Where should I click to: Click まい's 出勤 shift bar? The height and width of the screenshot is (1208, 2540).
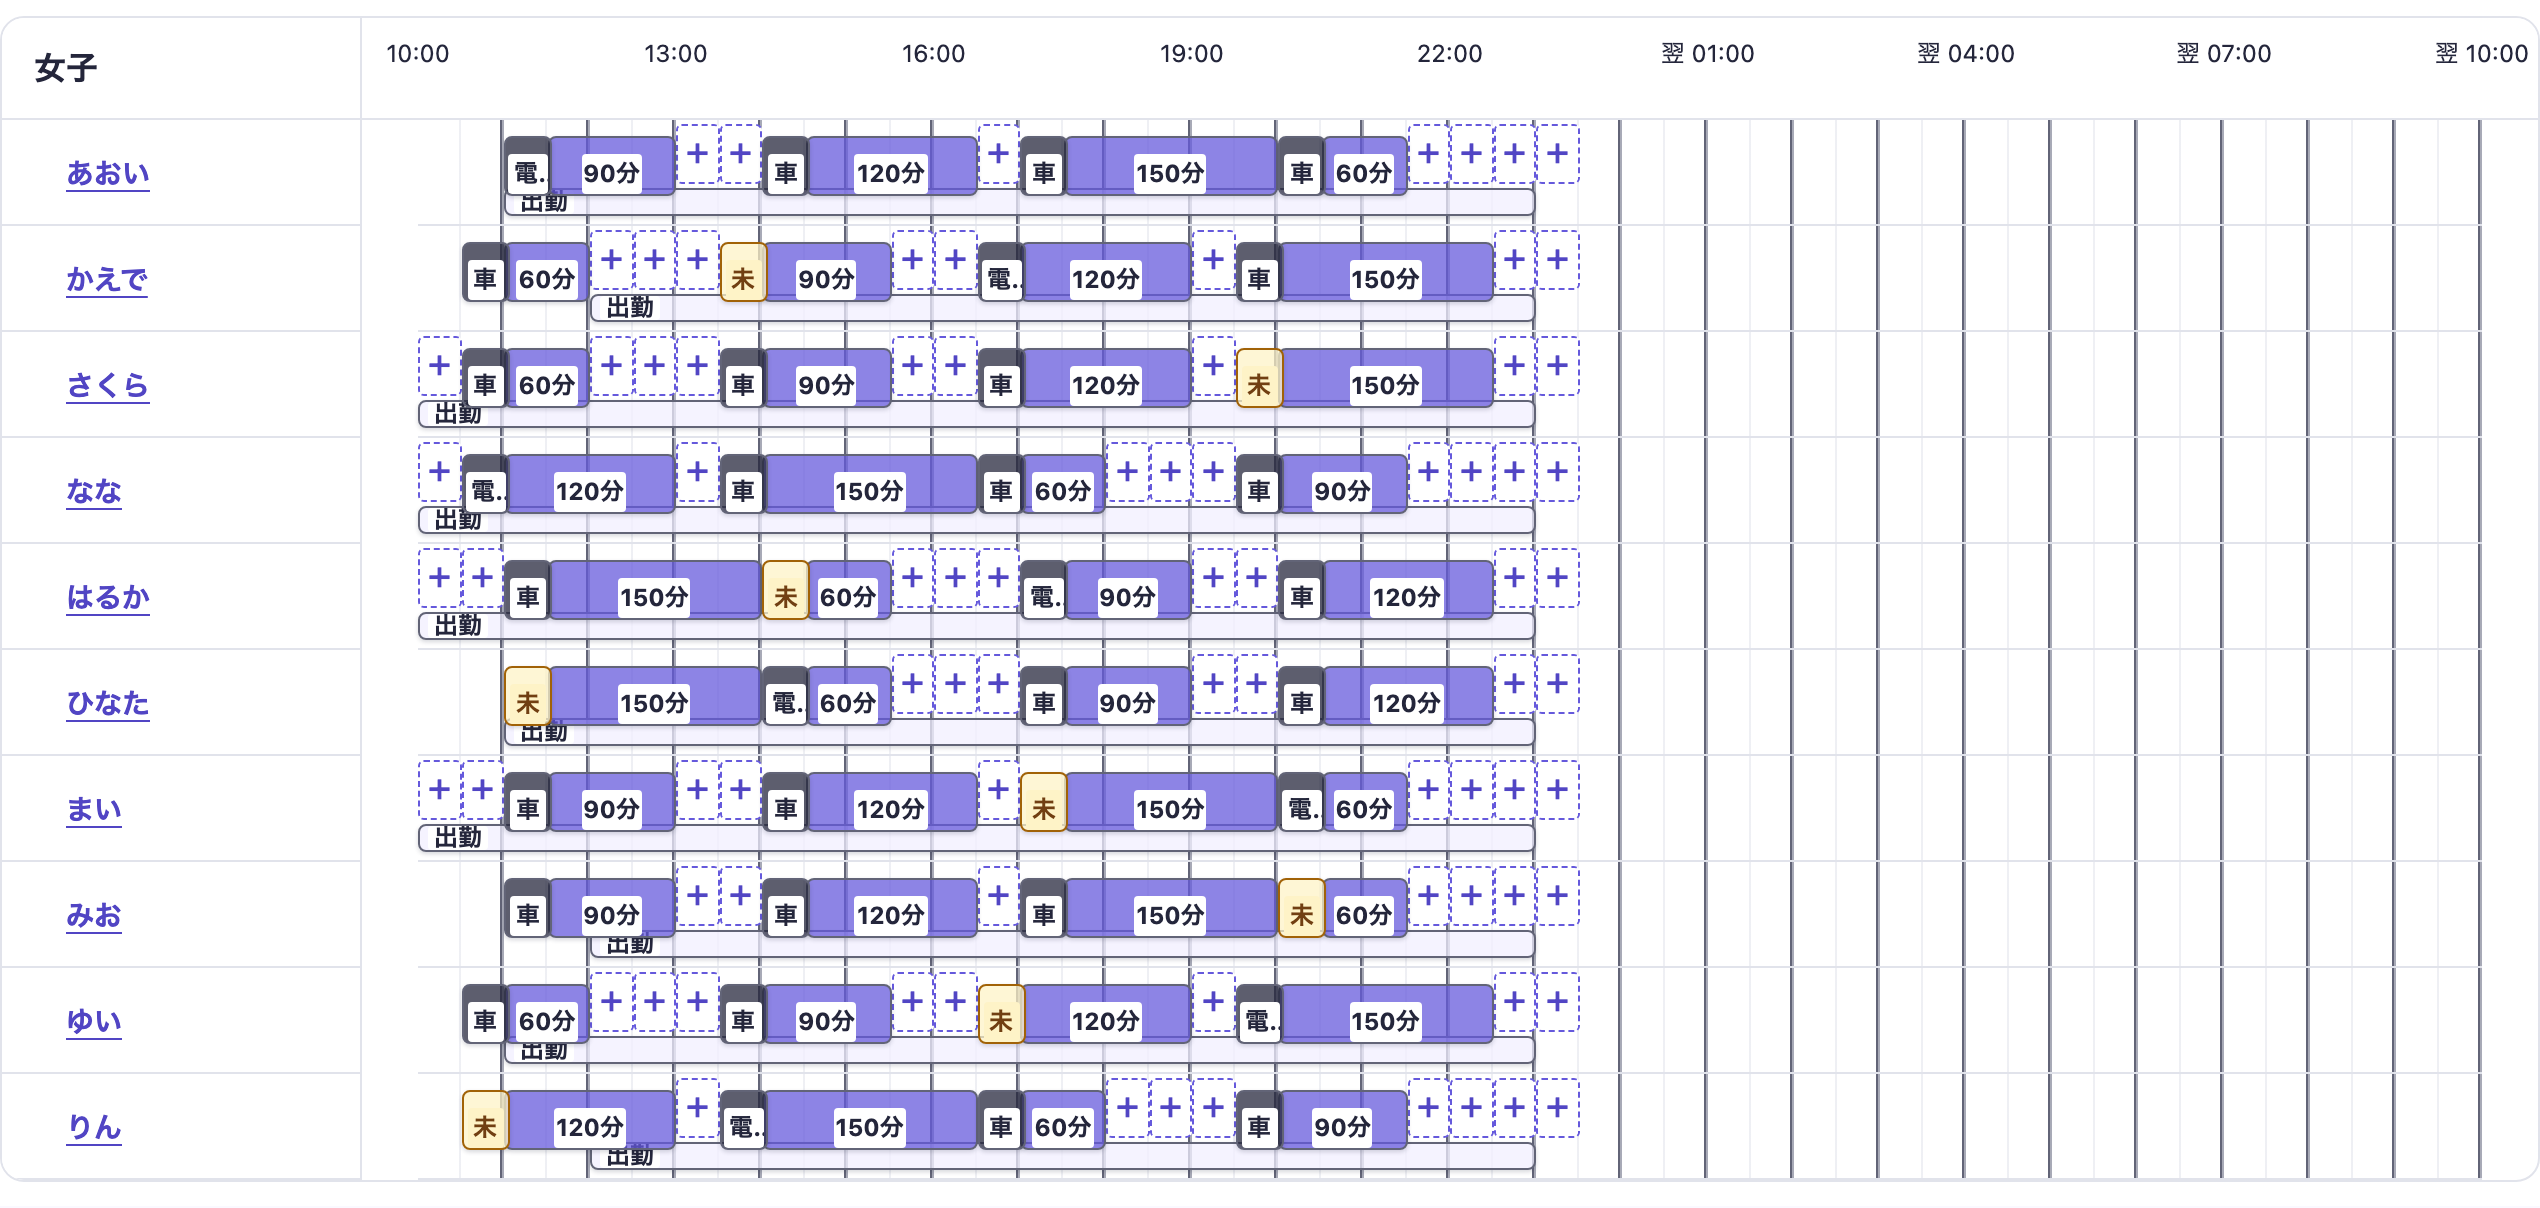tap(976, 838)
